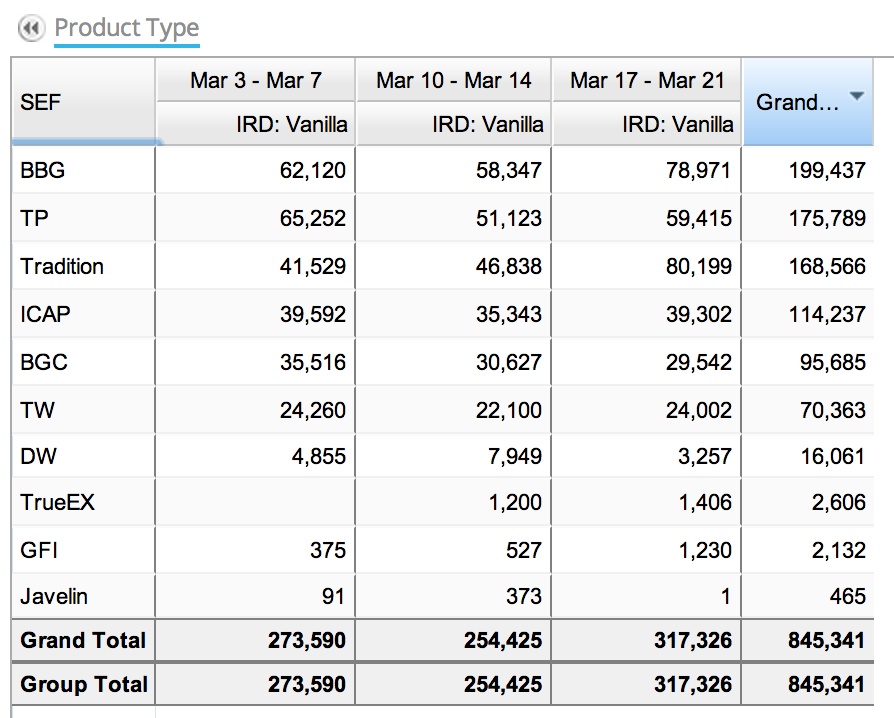Click Tradition value 80,199
This screenshot has height=718, width=894.
click(x=698, y=266)
